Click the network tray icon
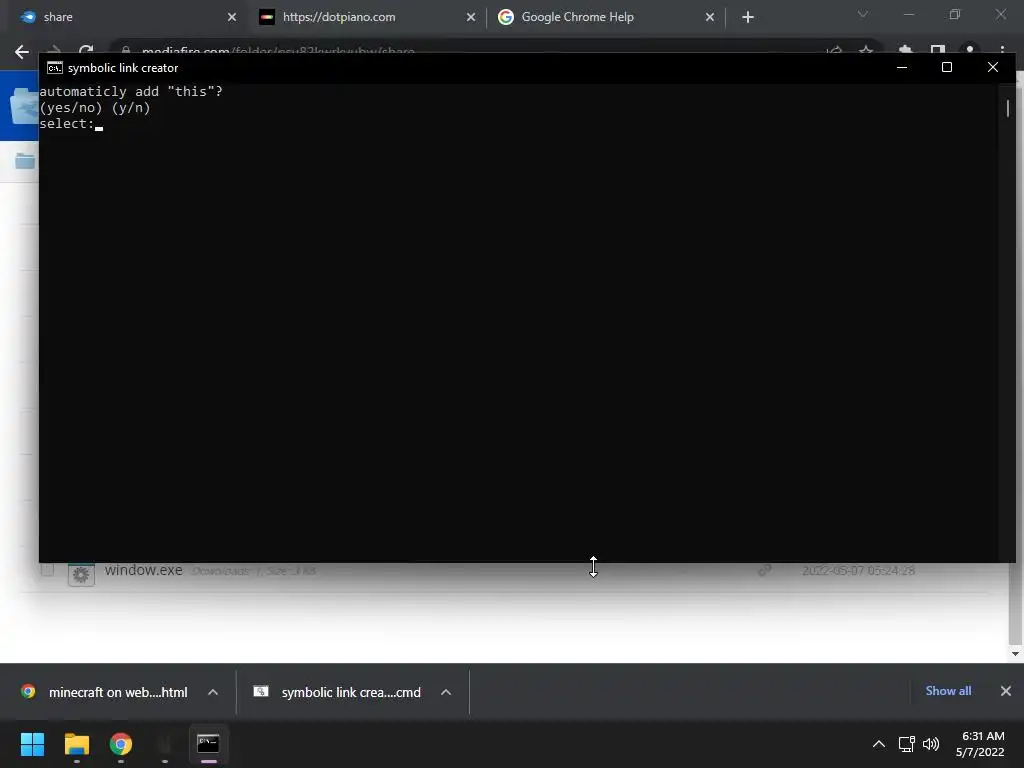 point(906,744)
